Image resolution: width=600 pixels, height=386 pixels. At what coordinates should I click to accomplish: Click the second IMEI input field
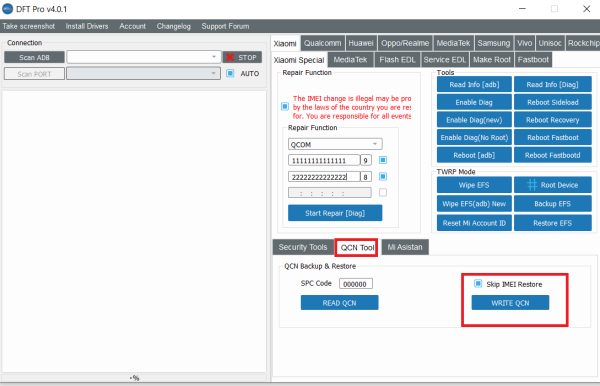[x=324, y=176]
